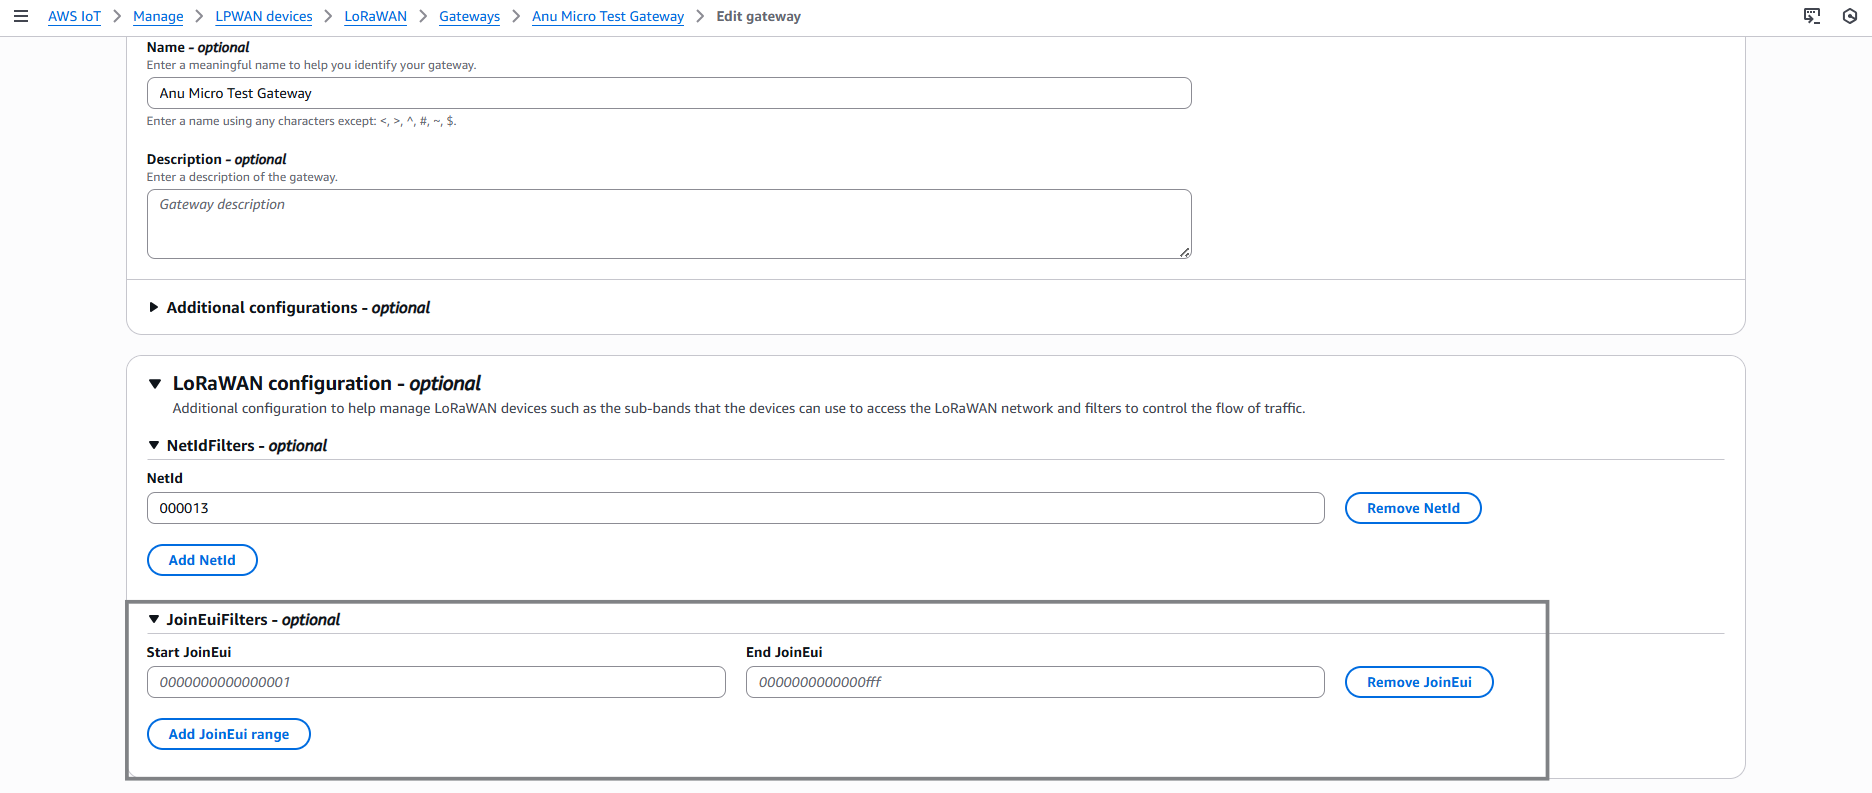Collapse the JoinEuiFilters section
Screen dimensions: 1872x793
pyautogui.click(x=155, y=619)
